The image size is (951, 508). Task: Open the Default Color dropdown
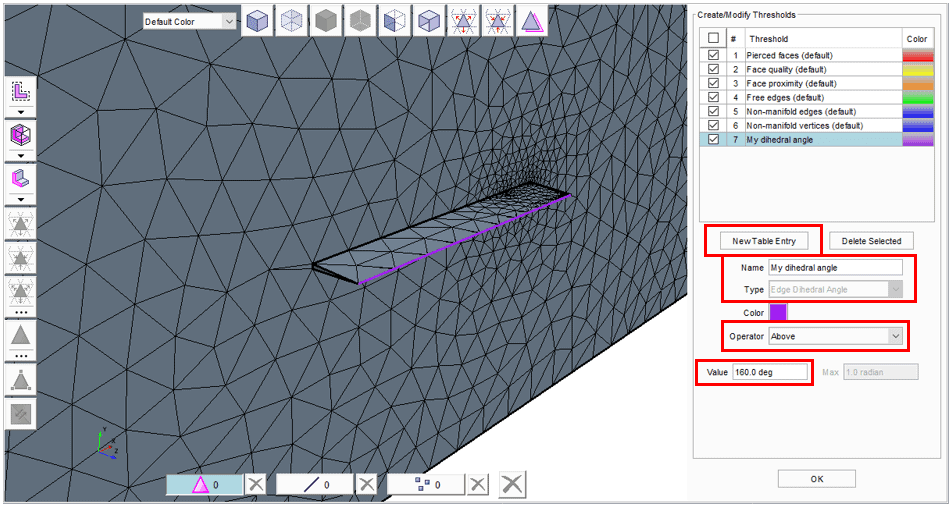pyautogui.click(x=189, y=21)
